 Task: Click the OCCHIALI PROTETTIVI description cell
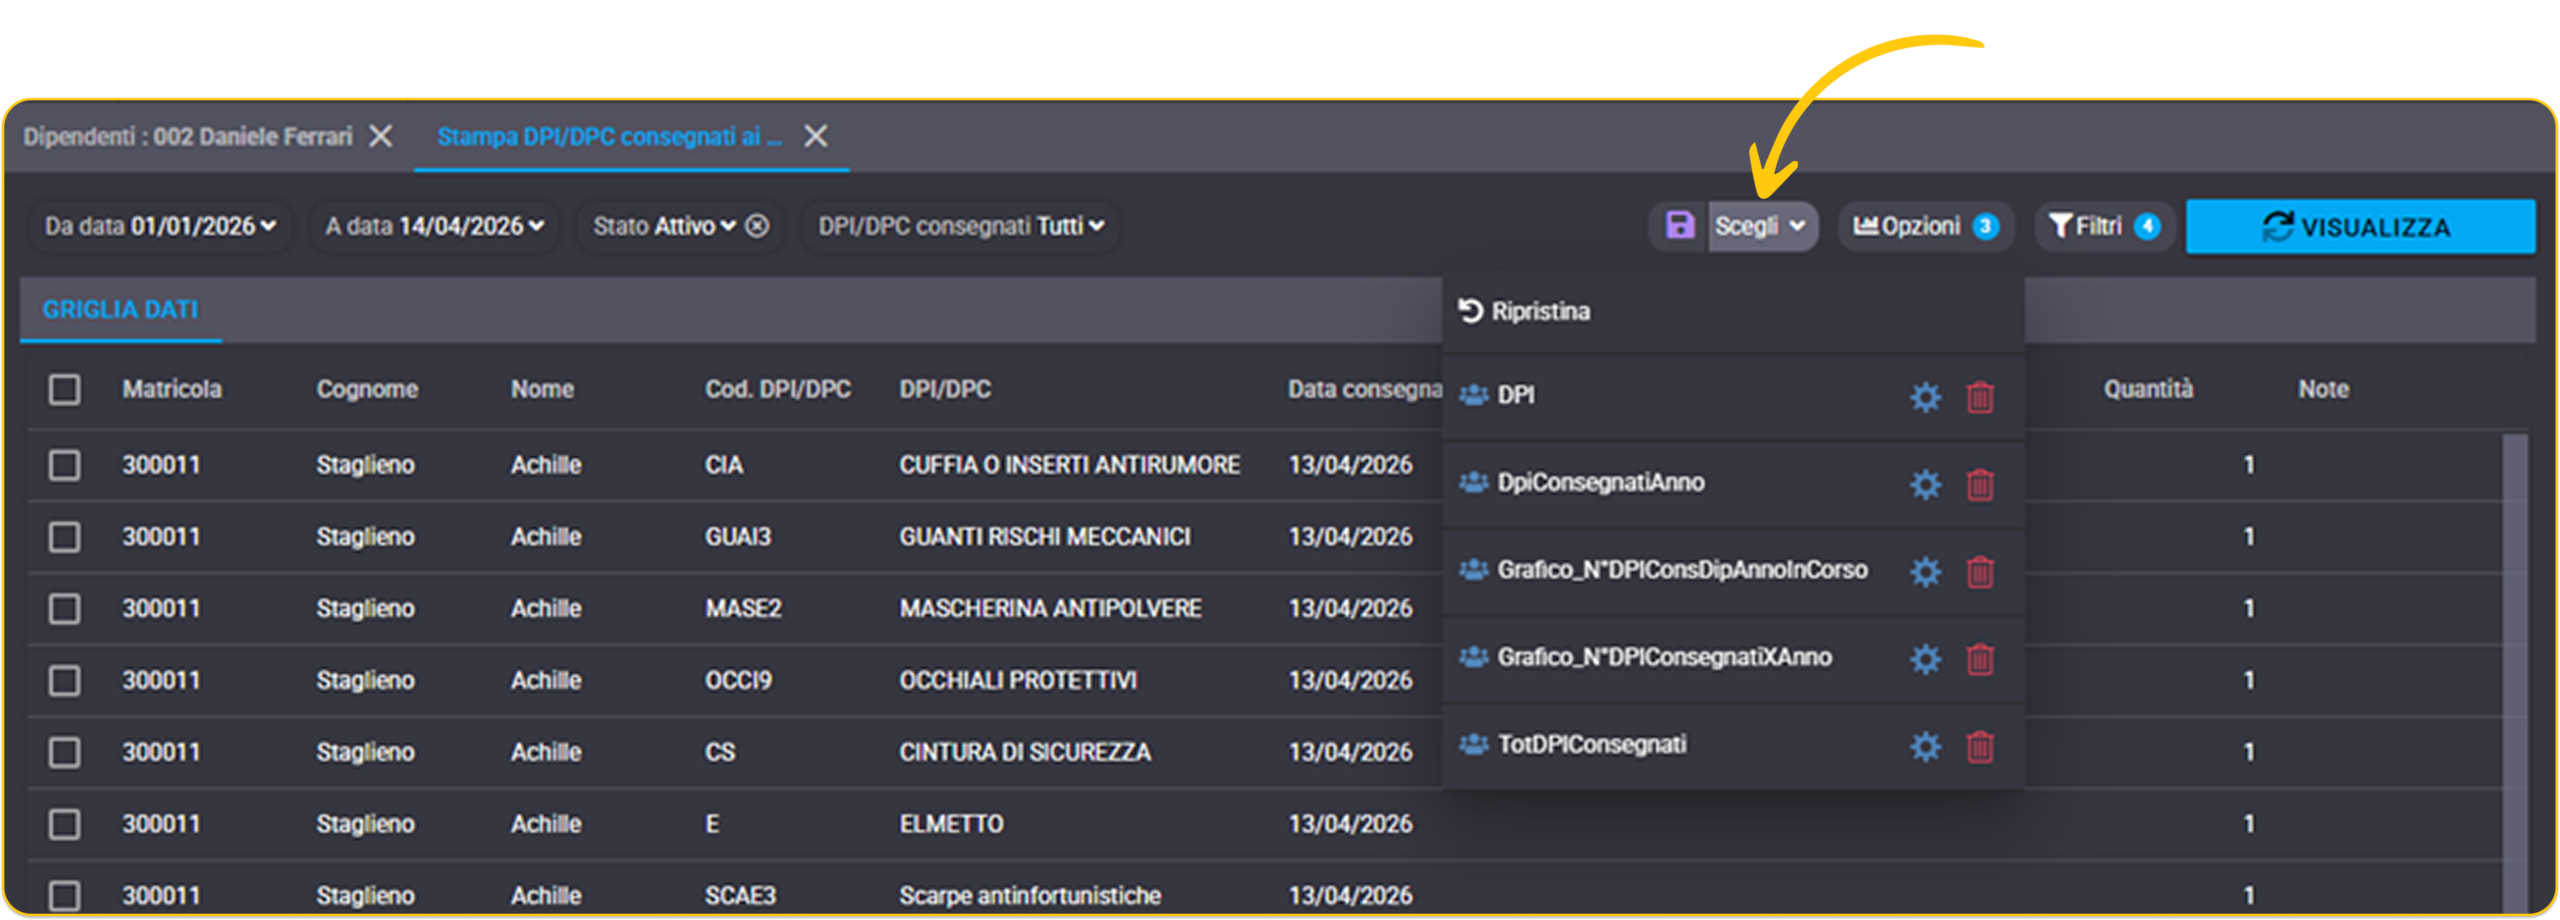tap(1018, 680)
